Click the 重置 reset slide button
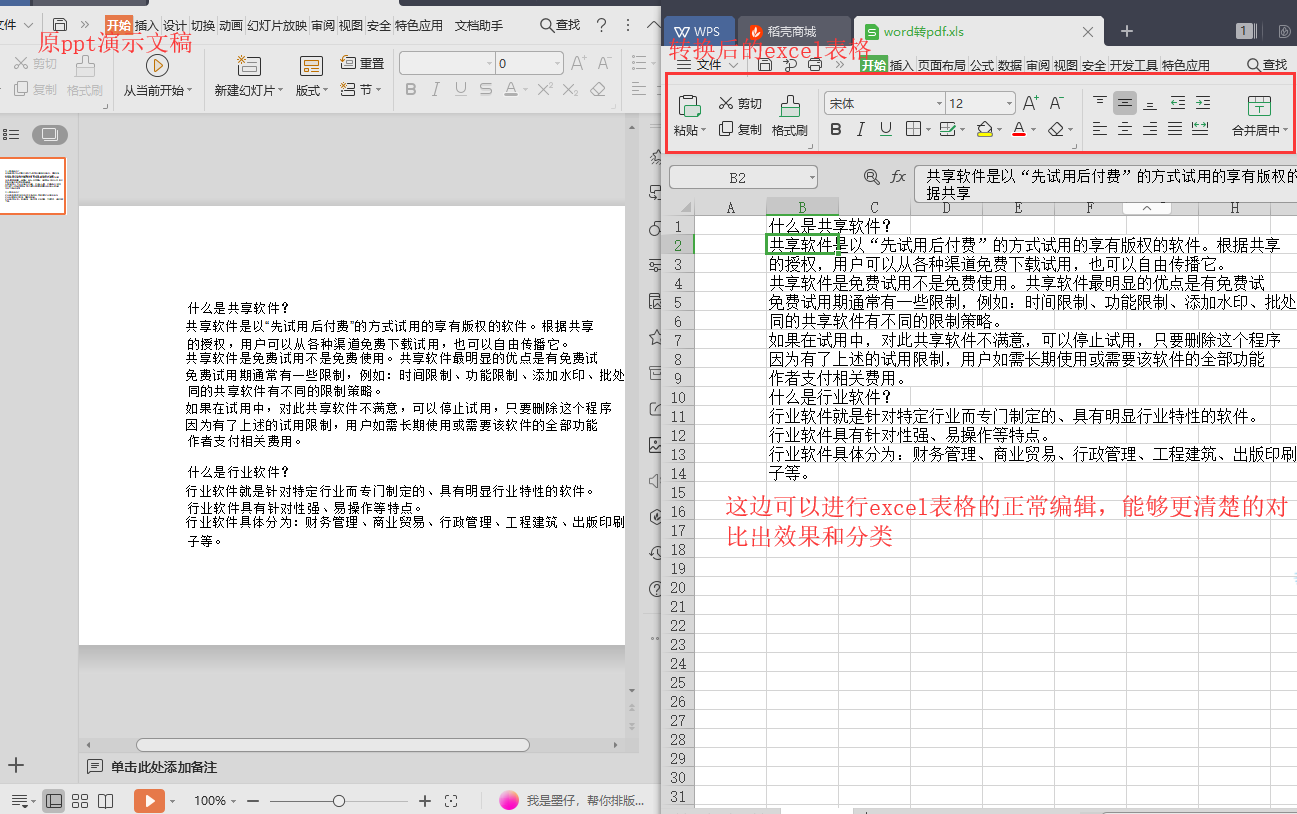 pos(363,63)
